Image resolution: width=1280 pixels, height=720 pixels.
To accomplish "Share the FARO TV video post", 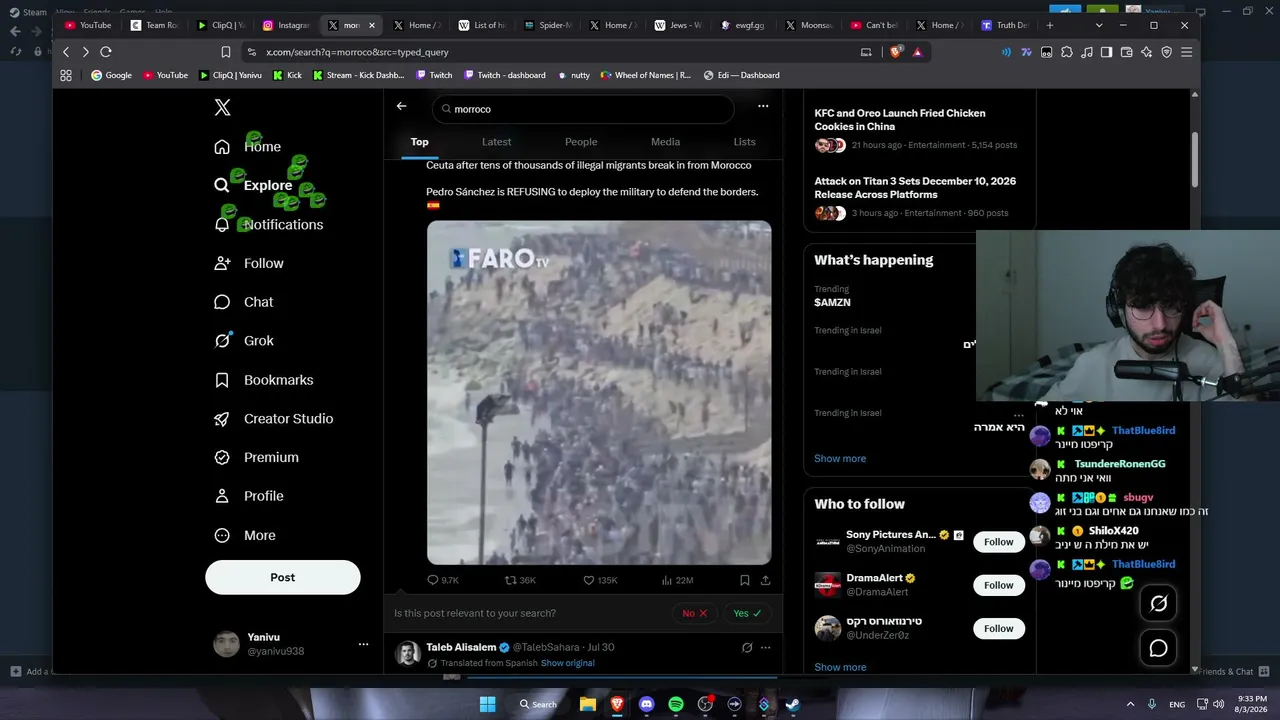I will pos(765,580).
